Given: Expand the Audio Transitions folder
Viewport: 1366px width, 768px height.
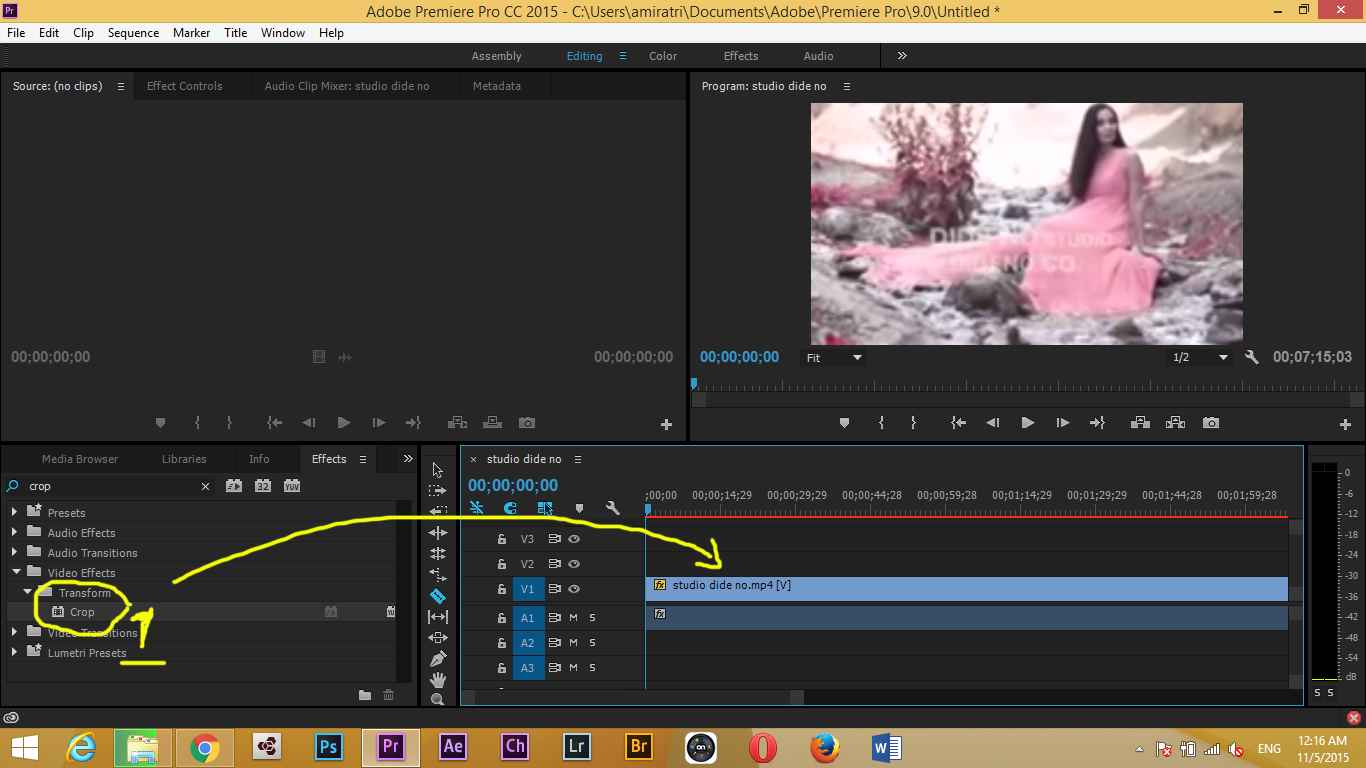Looking at the screenshot, I should point(14,552).
